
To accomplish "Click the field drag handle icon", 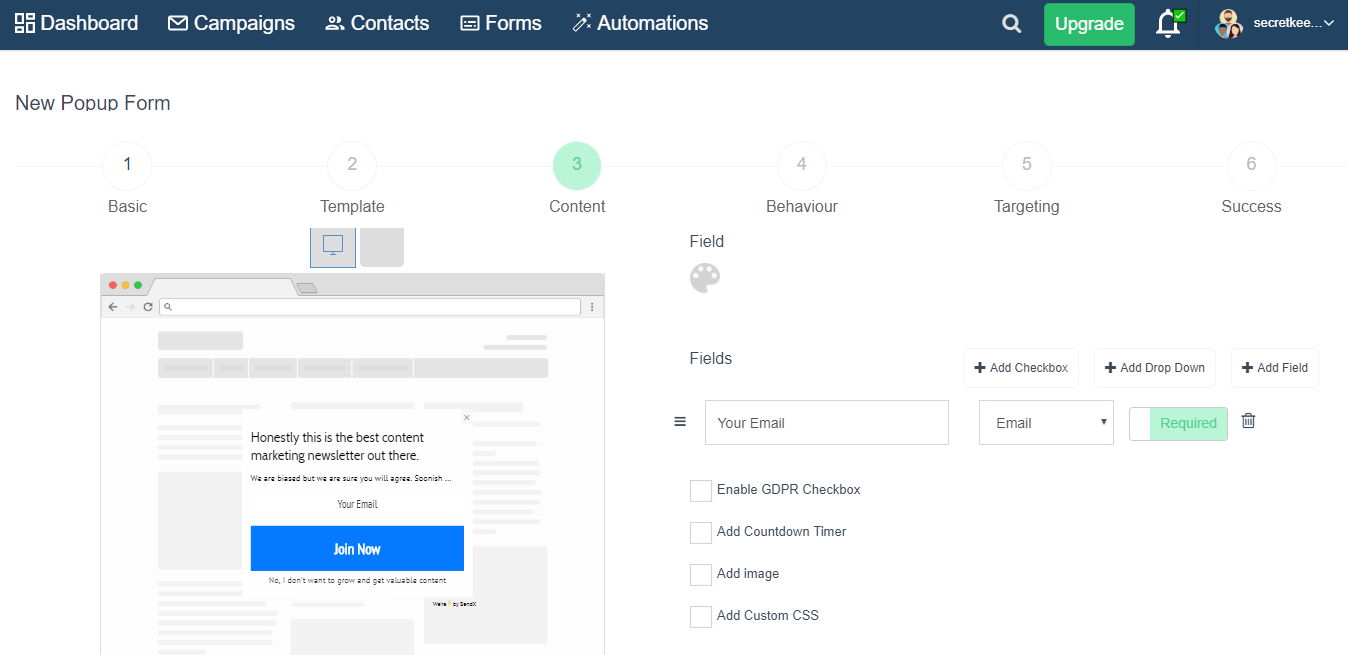I will coord(680,422).
